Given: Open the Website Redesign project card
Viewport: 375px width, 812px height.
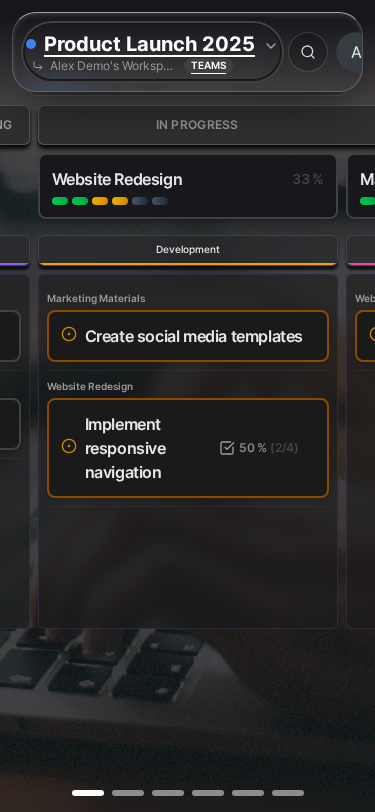Looking at the screenshot, I should click(188, 186).
